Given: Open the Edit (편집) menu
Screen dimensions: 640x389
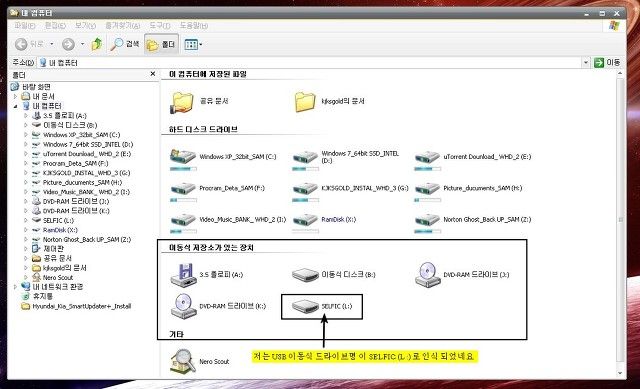Looking at the screenshot, I should (x=55, y=26).
